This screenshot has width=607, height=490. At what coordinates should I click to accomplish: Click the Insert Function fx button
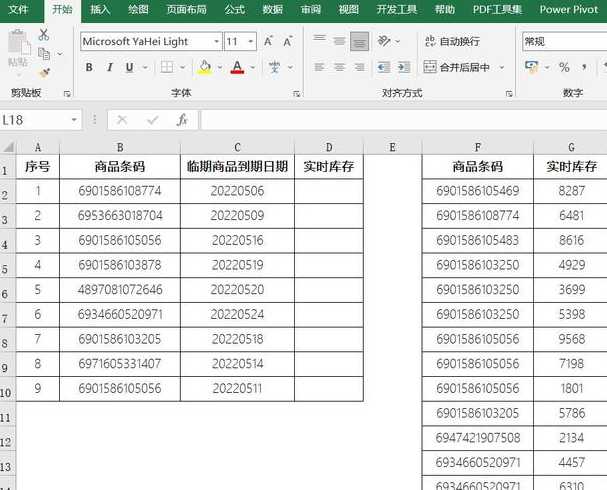click(x=182, y=120)
